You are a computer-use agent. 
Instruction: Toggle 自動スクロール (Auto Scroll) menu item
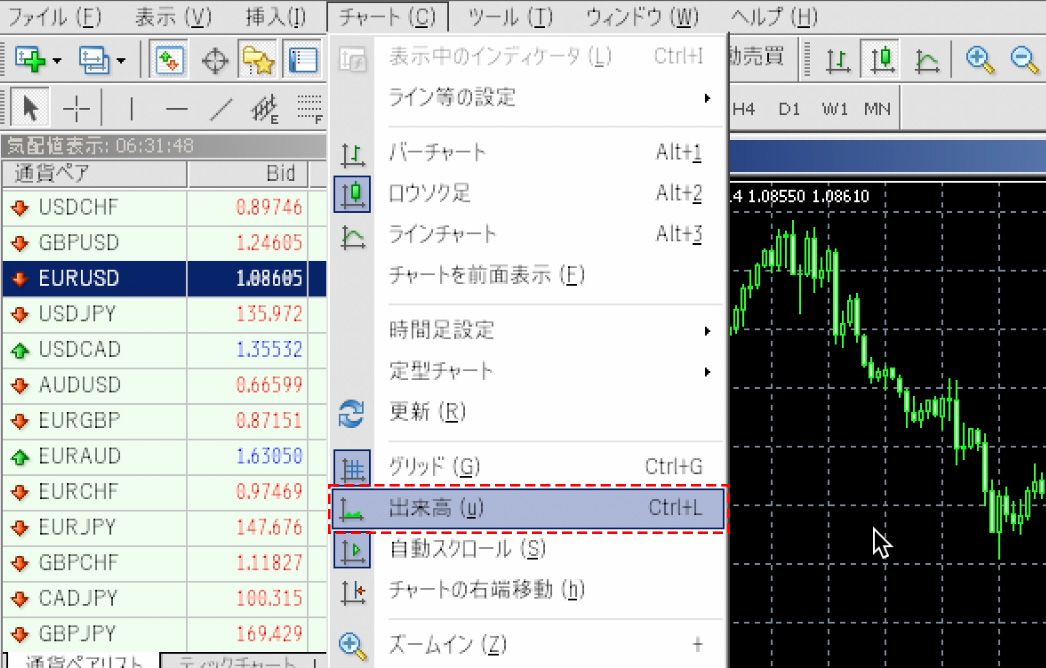pyautogui.click(x=526, y=549)
